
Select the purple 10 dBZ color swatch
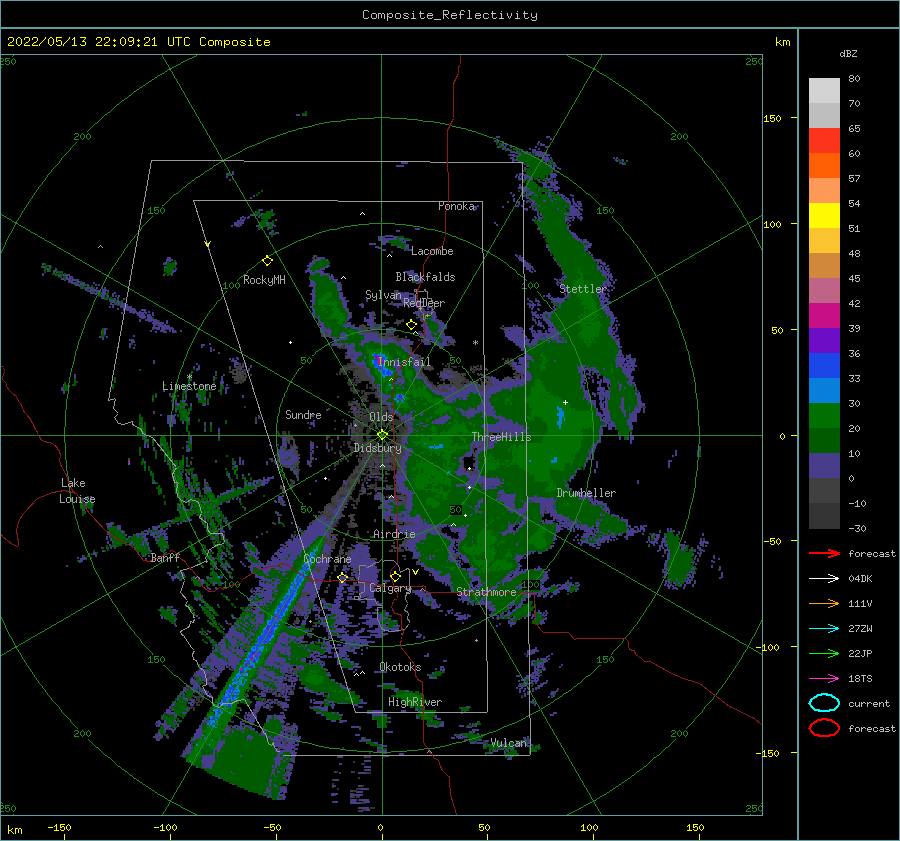[x=824, y=465]
